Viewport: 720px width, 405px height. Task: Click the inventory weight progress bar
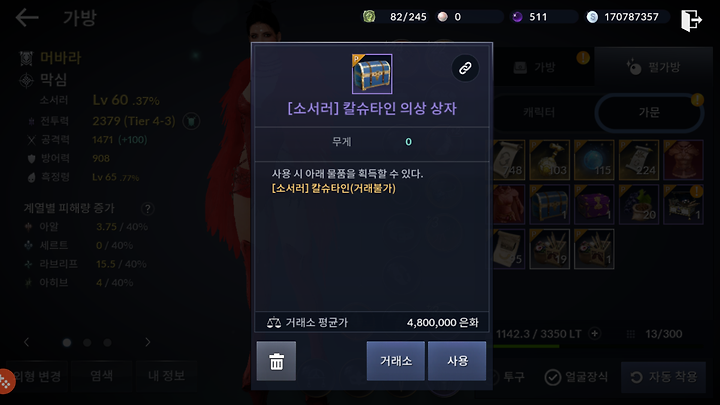pyautogui.click(x=597, y=346)
